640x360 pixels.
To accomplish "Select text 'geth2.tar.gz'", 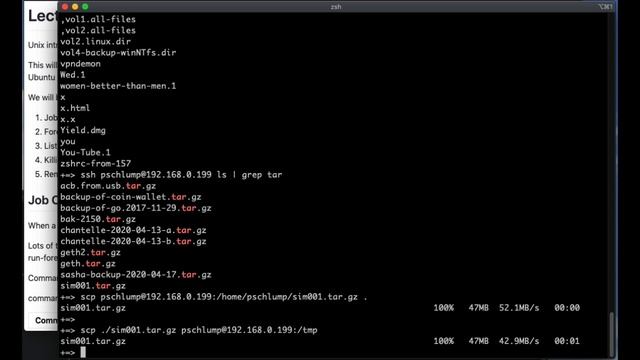I will 90,252.
